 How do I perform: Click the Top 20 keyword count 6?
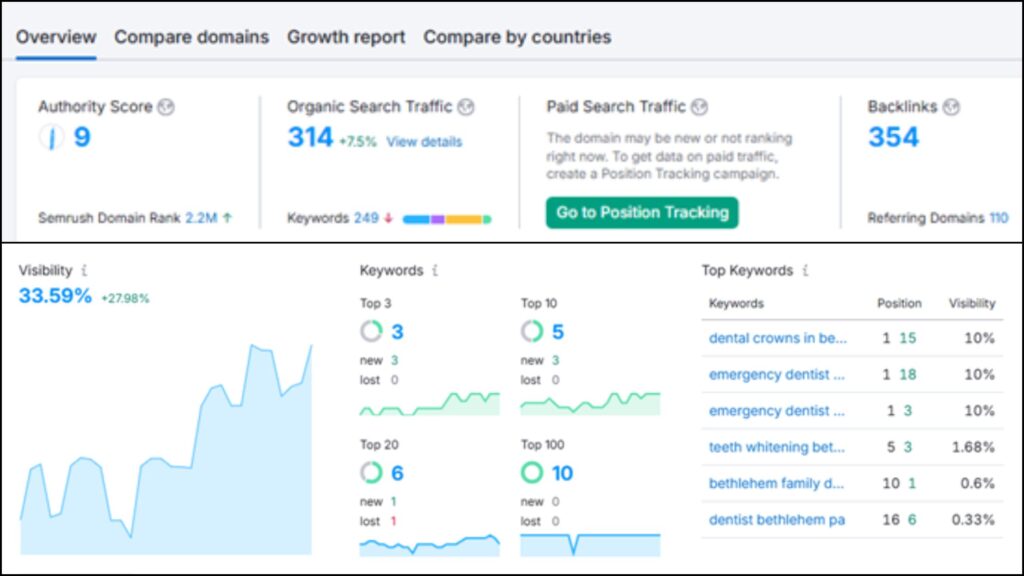click(x=397, y=473)
